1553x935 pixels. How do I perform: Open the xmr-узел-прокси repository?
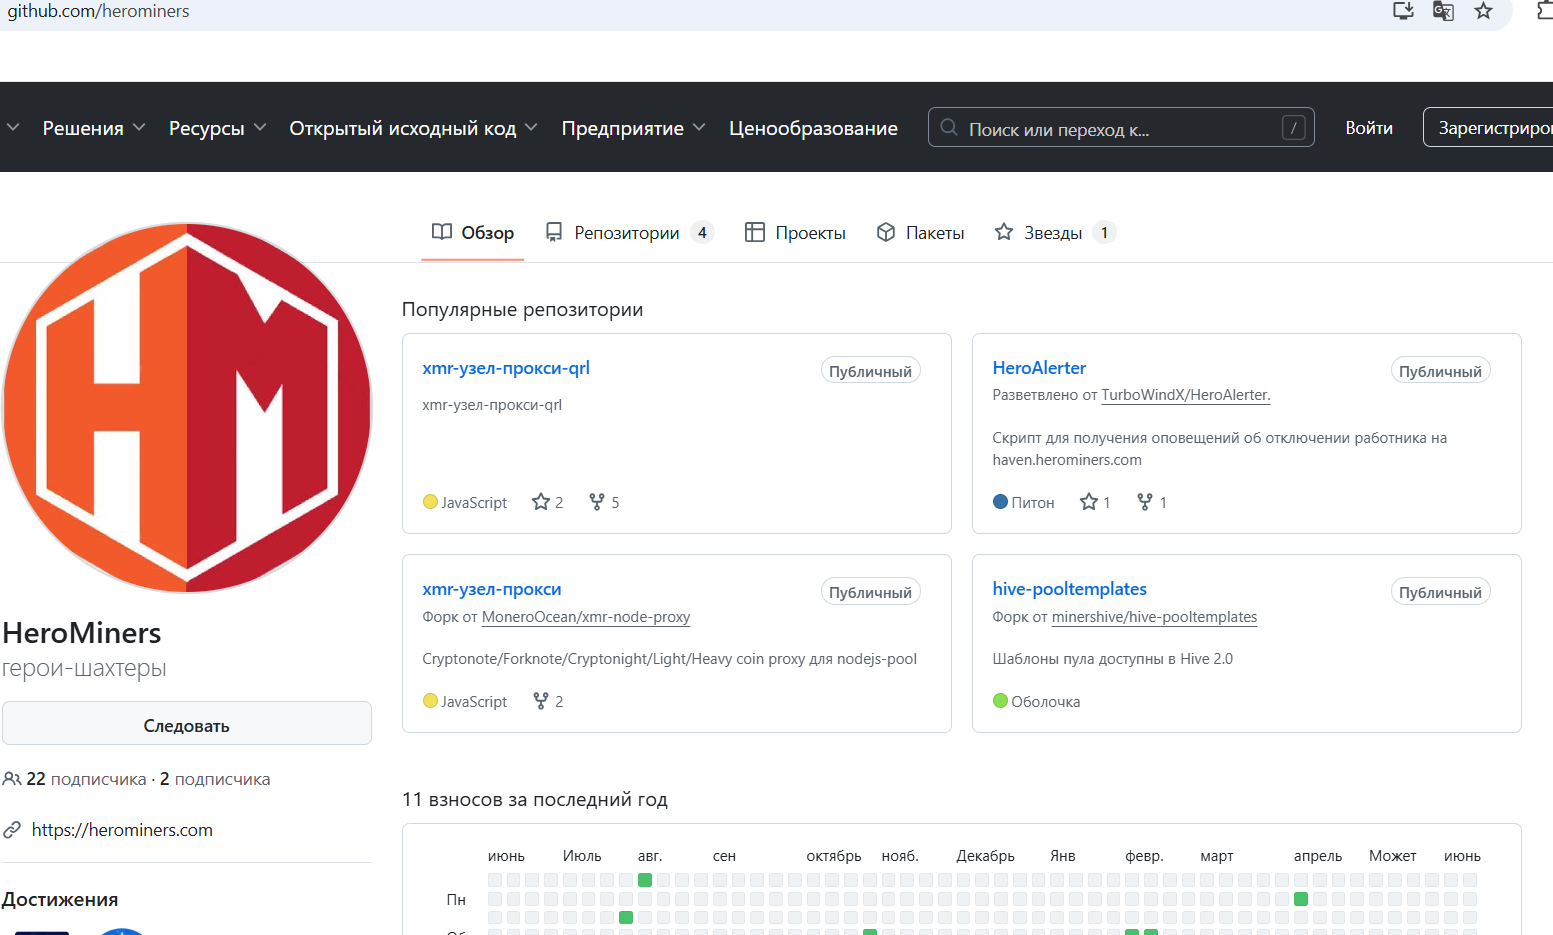tap(492, 589)
